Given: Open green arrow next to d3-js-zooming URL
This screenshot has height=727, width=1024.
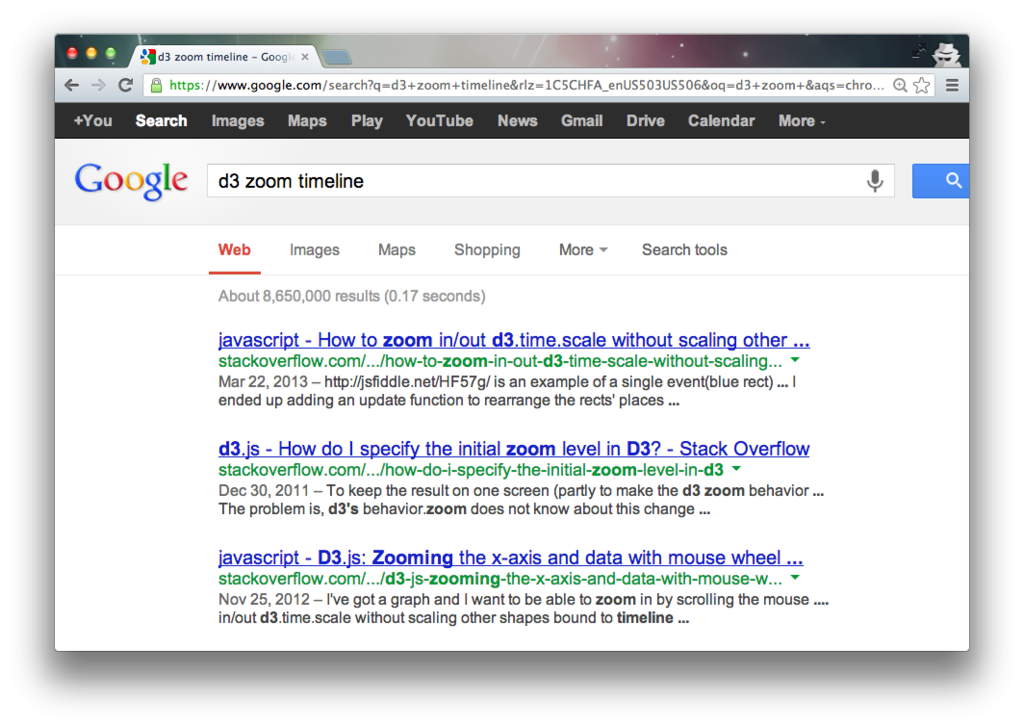Looking at the screenshot, I should (x=795, y=577).
